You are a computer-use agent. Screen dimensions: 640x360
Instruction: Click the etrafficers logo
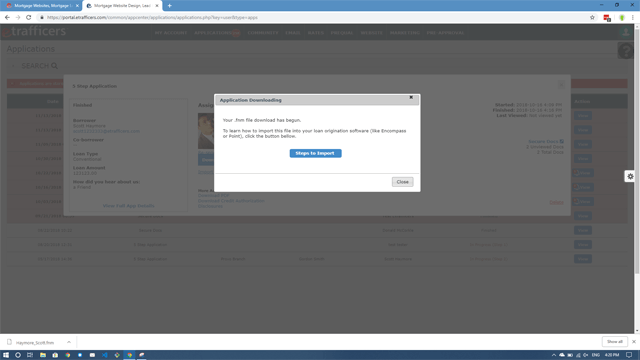34,31
